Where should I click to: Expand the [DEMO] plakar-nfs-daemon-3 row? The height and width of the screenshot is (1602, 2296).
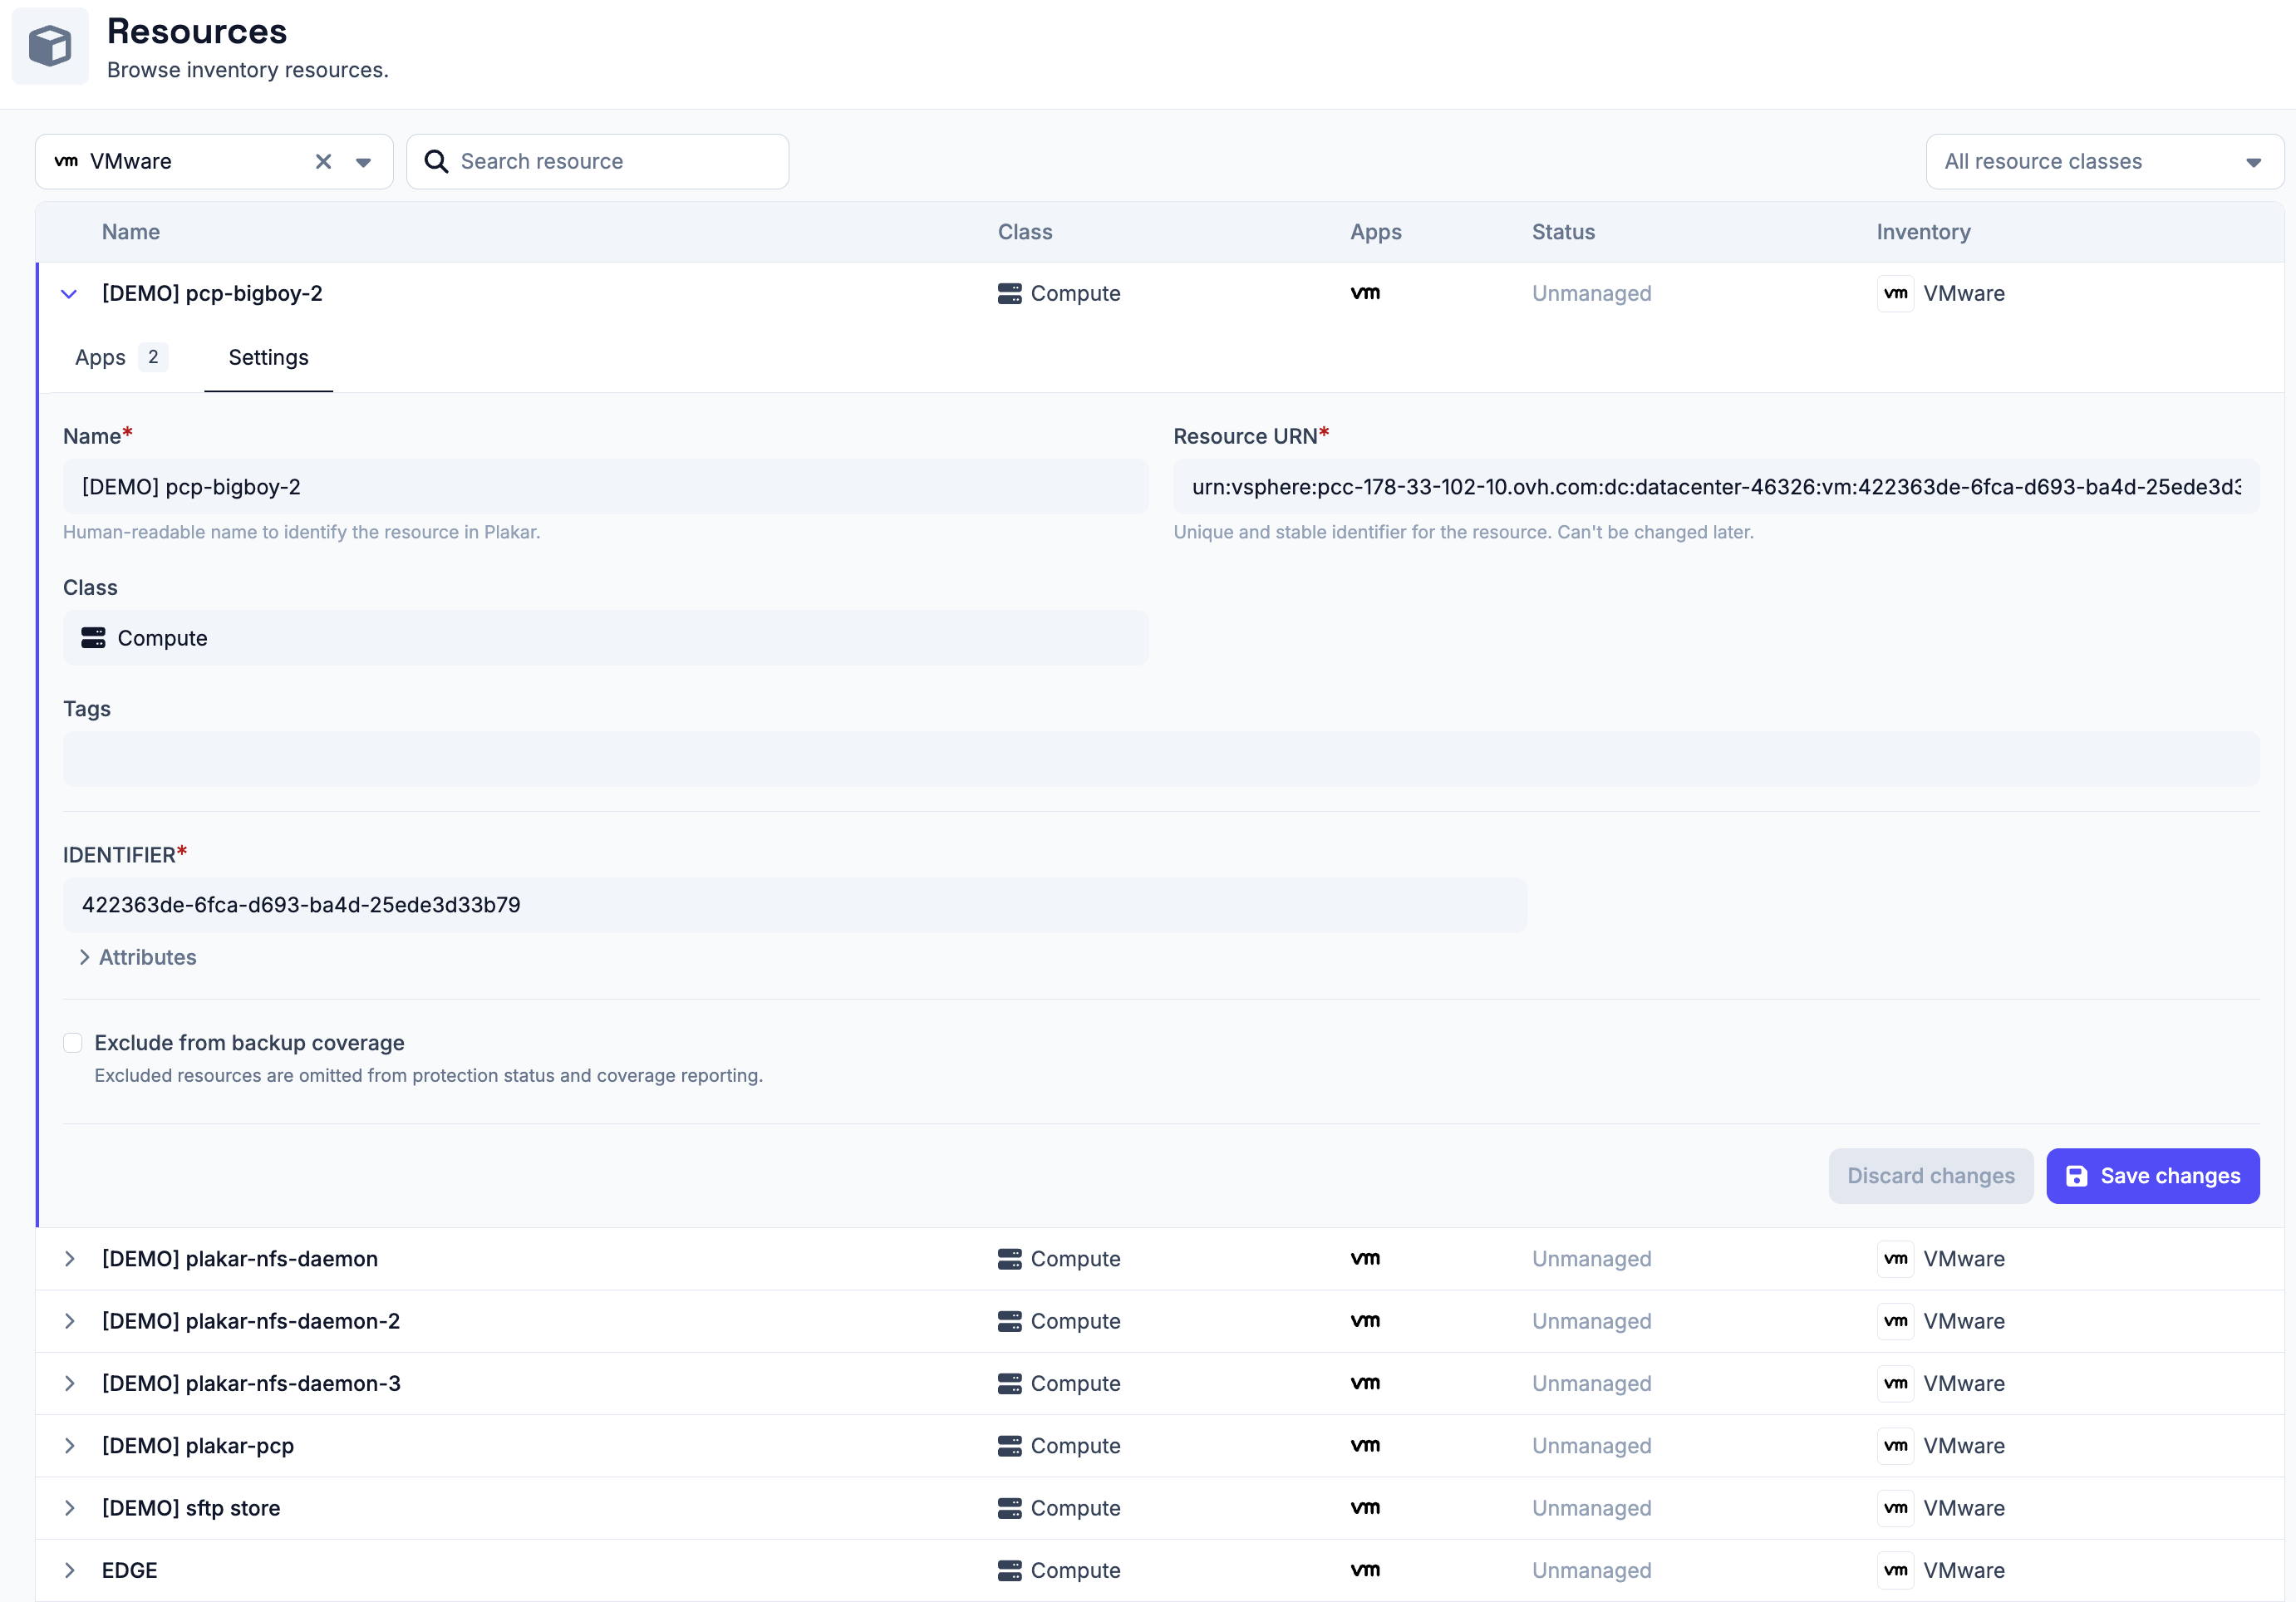pos(69,1384)
